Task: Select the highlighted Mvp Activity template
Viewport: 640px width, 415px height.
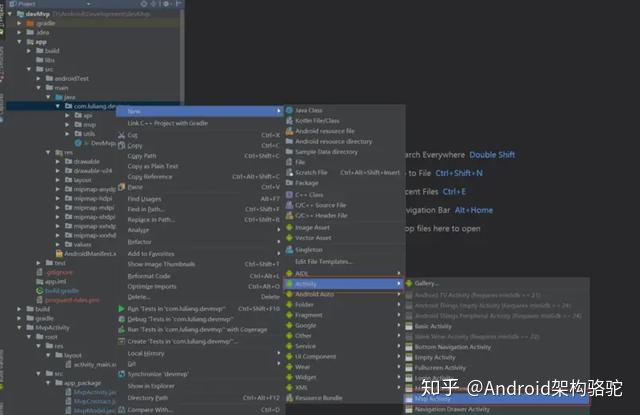Action: (496, 399)
